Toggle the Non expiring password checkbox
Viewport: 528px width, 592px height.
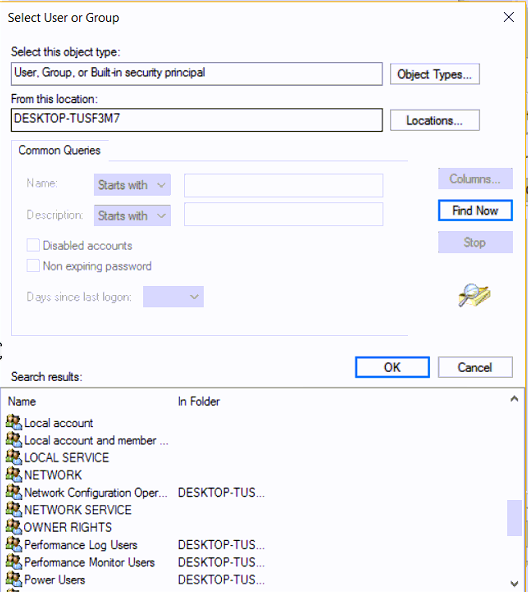(33, 265)
